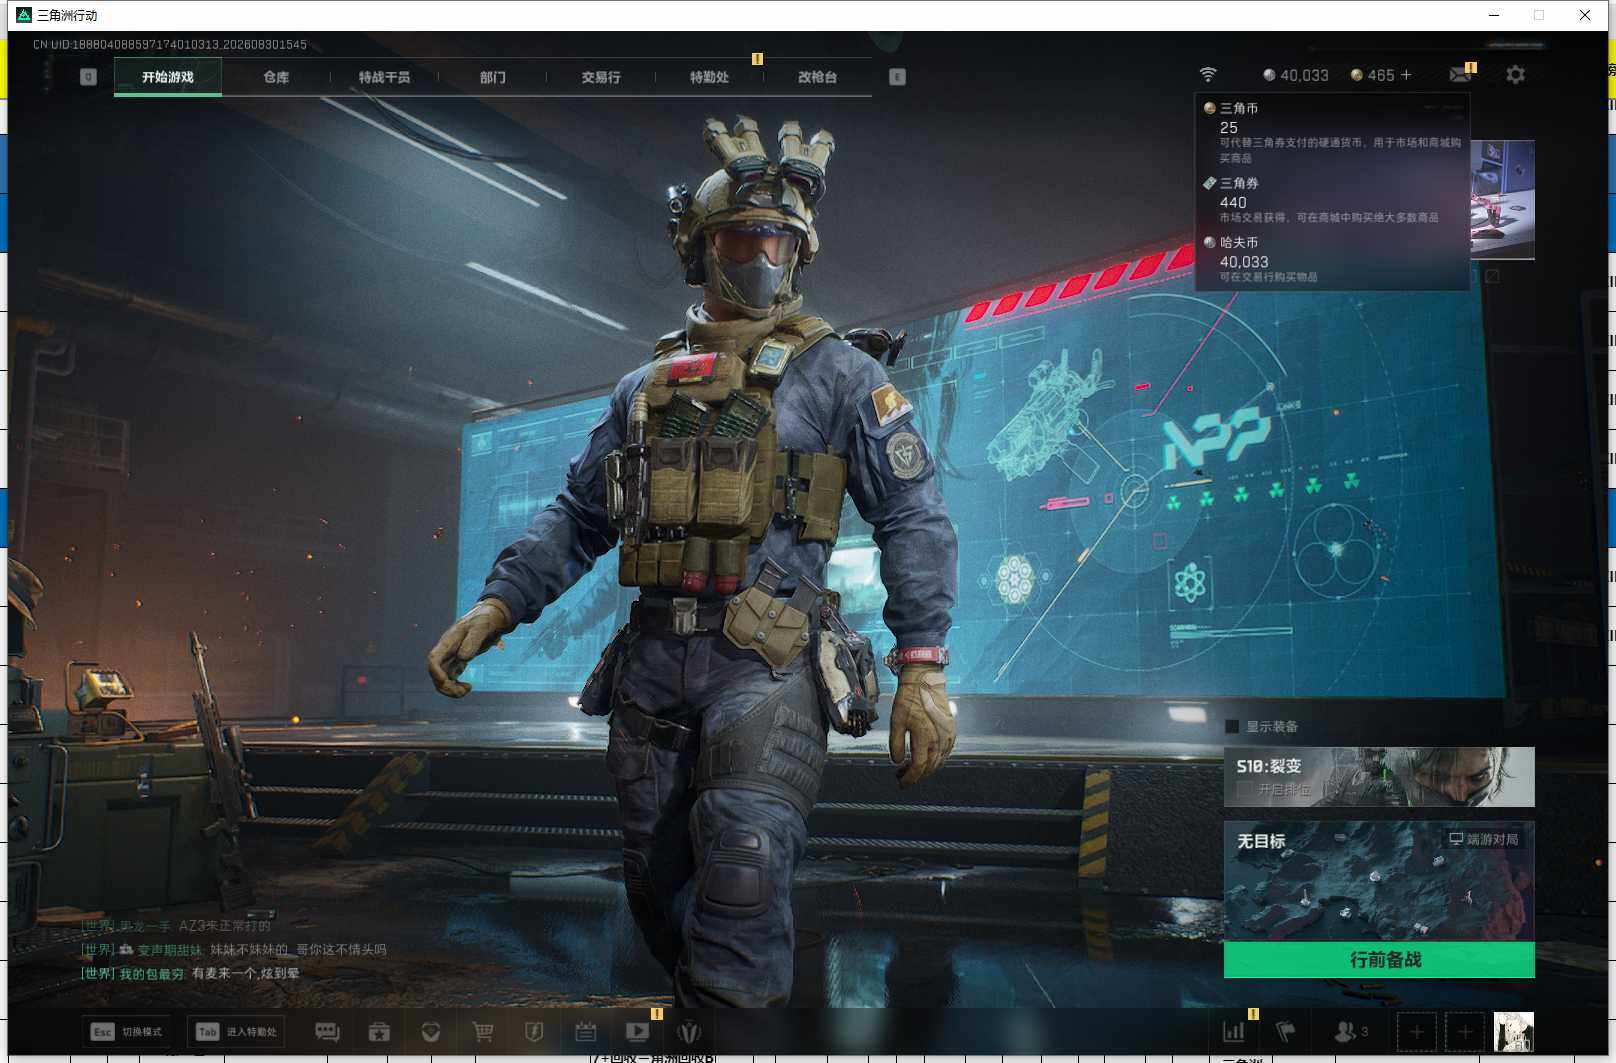Toggle the 开启排位 checkbox

pyautogui.click(x=1244, y=790)
